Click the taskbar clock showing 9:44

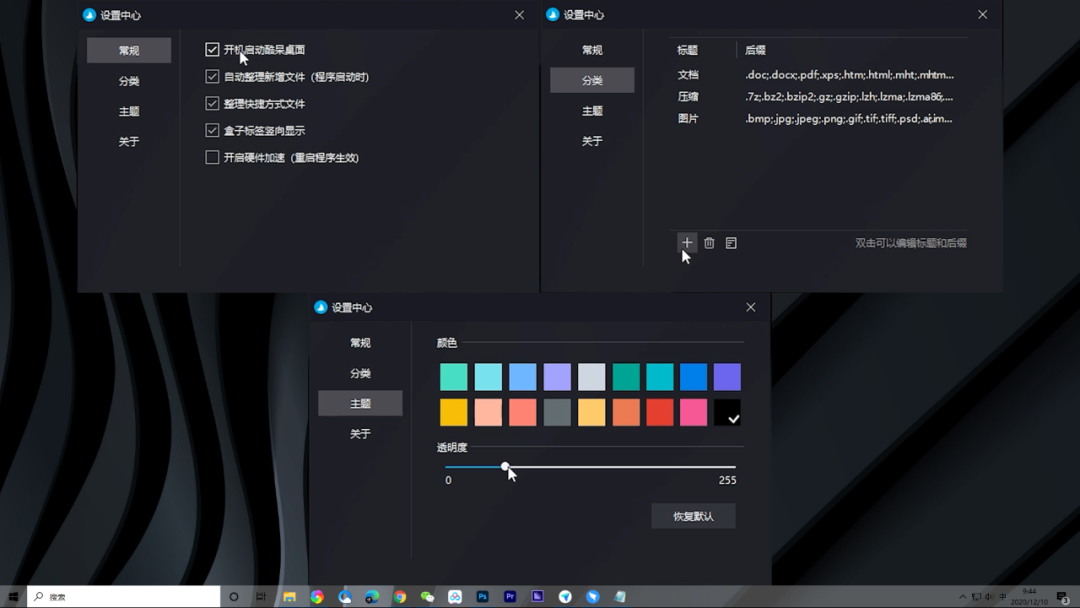1029,596
